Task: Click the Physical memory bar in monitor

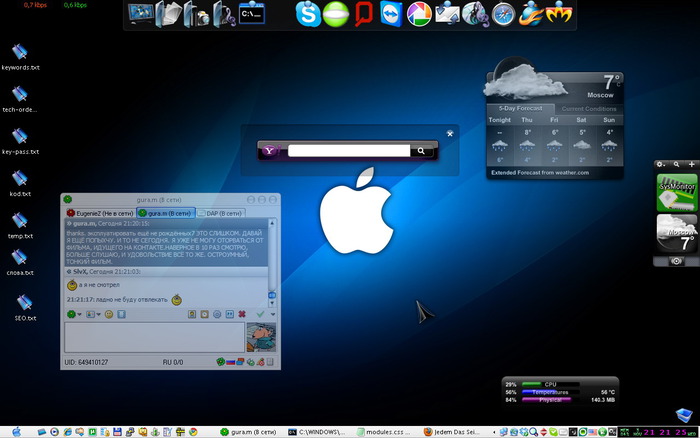Action: (550, 400)
